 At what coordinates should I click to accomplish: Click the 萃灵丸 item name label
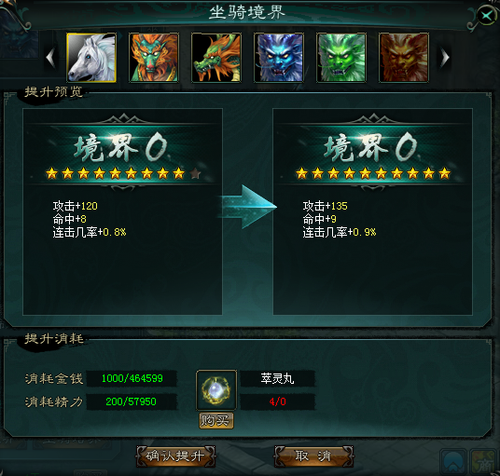coord(278,379)
